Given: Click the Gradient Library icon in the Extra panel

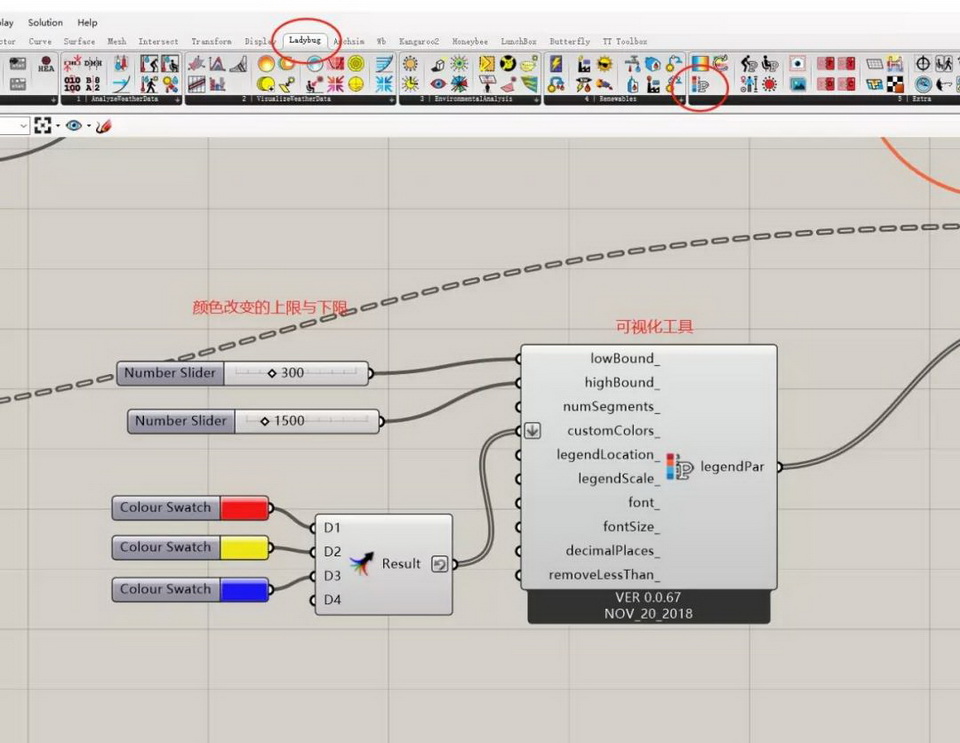Looking at the screenshot, I should [700, 64].
